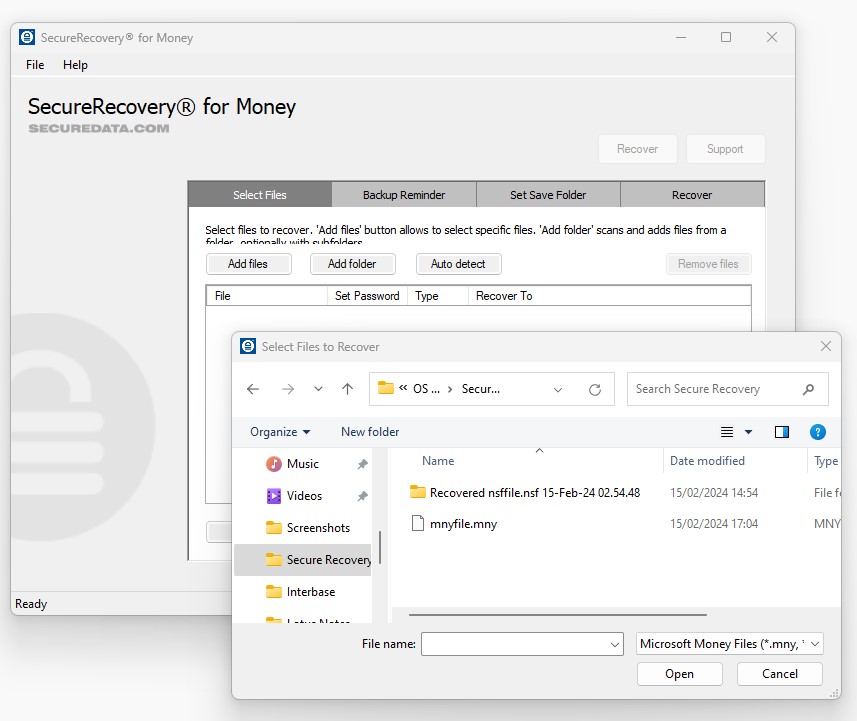Viewport: 857px width, 721px height.
Task: Expand the recent locations chevron
Action: pos(318,389)
